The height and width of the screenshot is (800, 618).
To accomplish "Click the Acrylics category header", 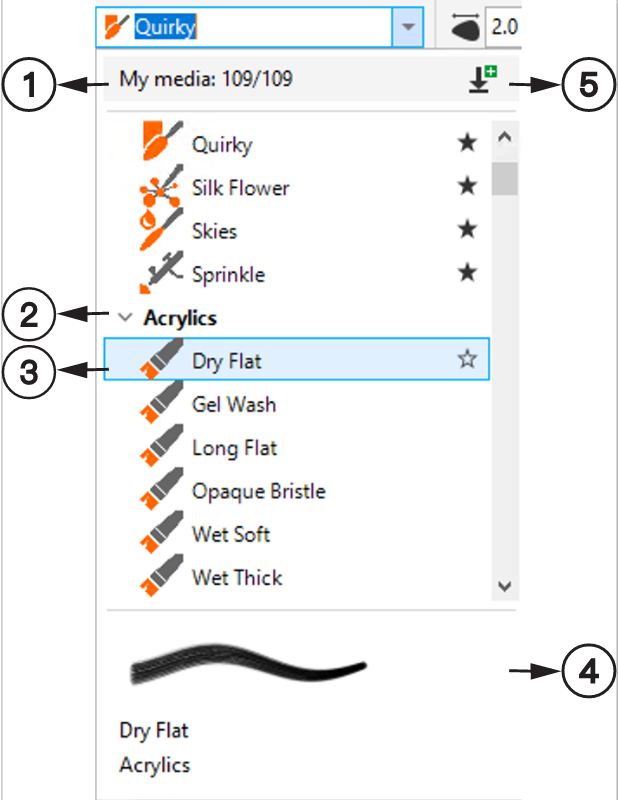I will click(x=180, y=318).
